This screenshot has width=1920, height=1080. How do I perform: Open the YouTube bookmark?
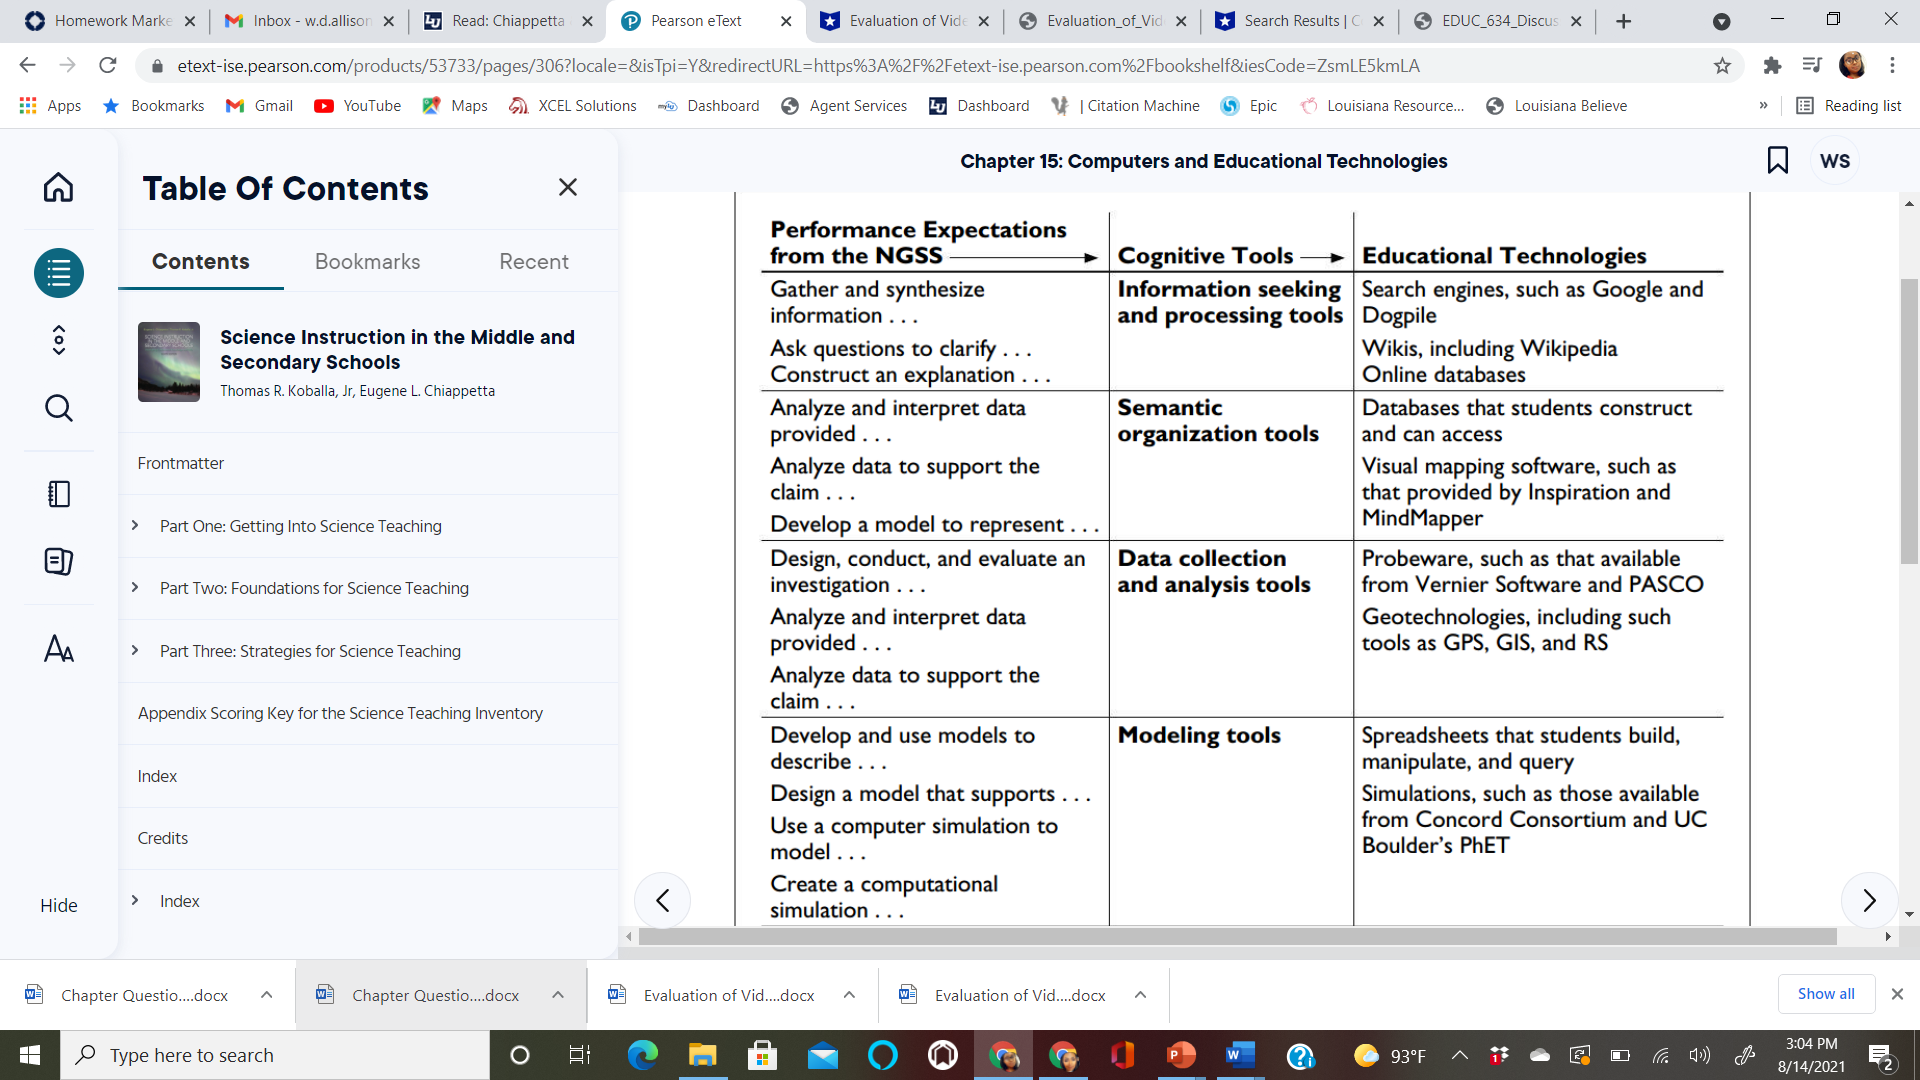357,106
